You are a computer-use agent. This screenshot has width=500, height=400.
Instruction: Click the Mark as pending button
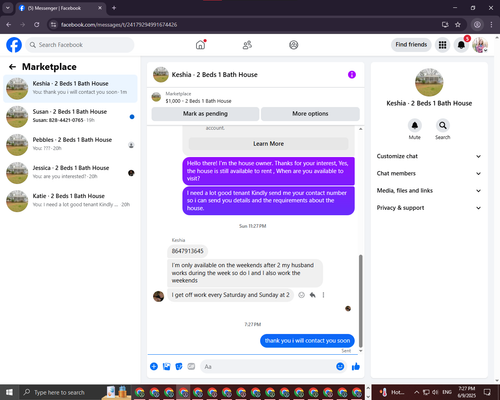[205, 114]
